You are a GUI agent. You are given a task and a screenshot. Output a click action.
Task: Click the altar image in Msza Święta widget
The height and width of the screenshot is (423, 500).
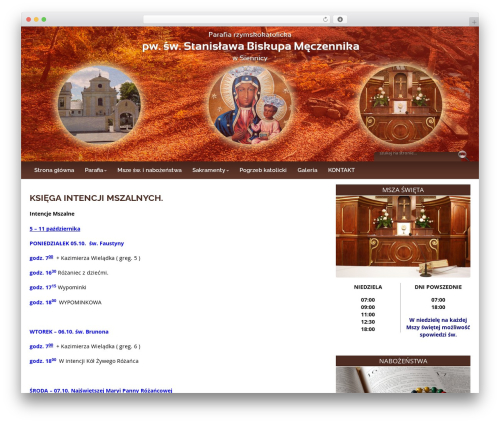coord(403,236)
